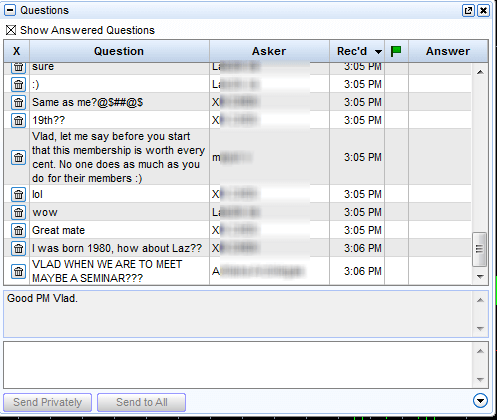Click Send Privately button
This screenshot has width=497, height=420.
(x=47, y=402)
